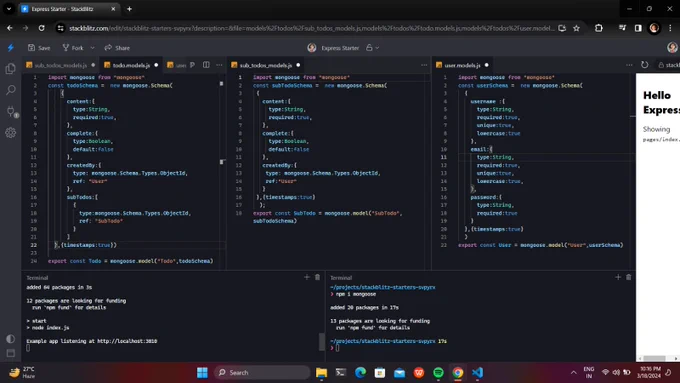The height and width of the screenshot is (383, 680).
Task: Click the Share button
Action: click(x=117, y=48)
